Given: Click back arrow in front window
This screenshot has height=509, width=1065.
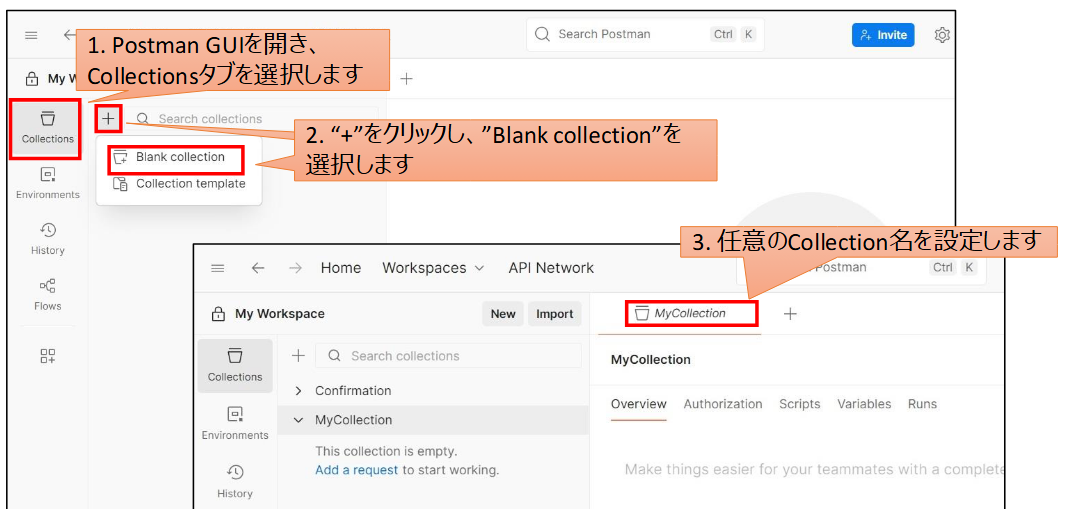Looking at the screenshot, I should tap(257, 268).
